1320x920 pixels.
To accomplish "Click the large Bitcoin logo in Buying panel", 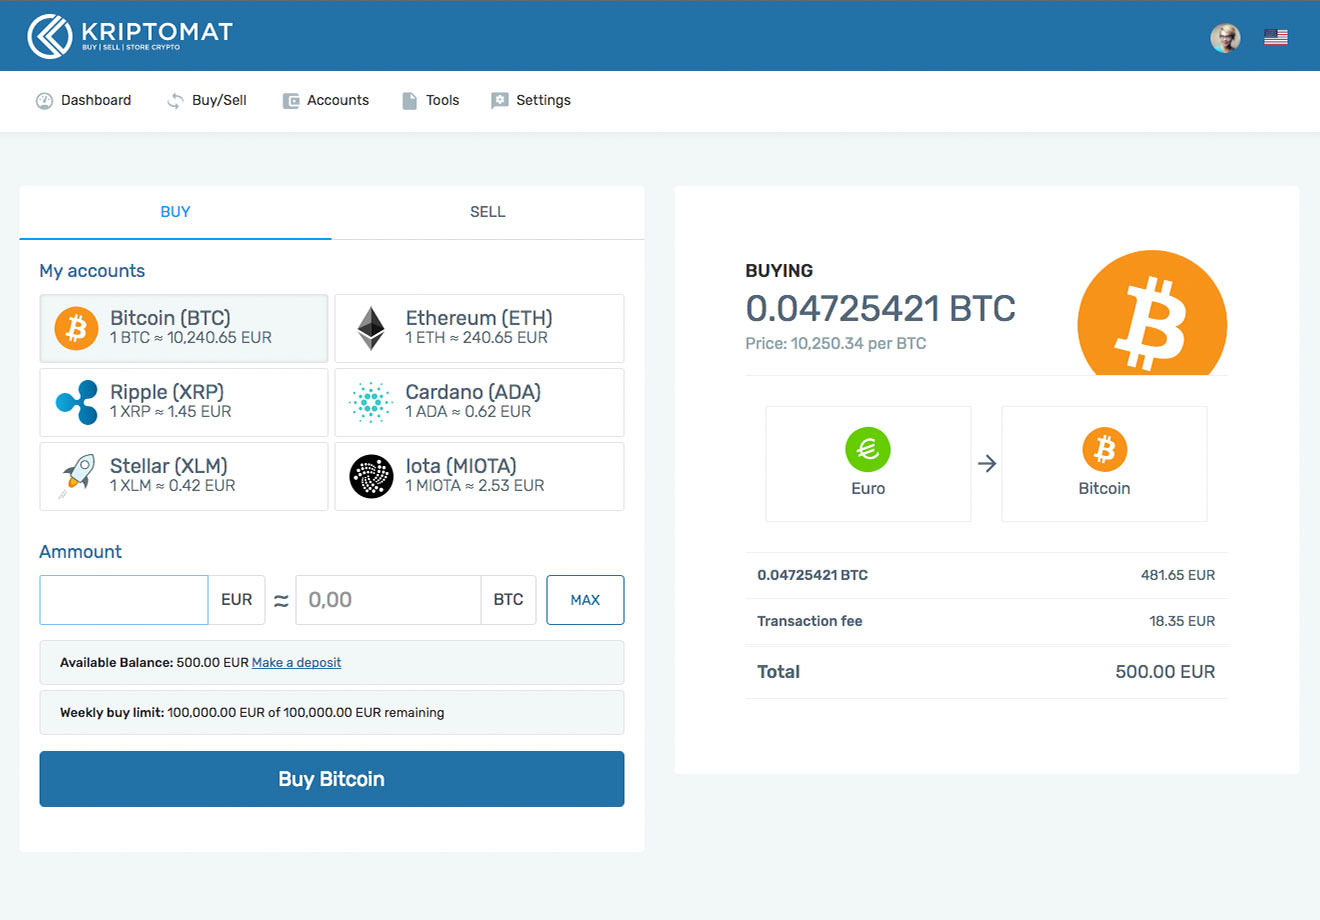I will 1152,313.
